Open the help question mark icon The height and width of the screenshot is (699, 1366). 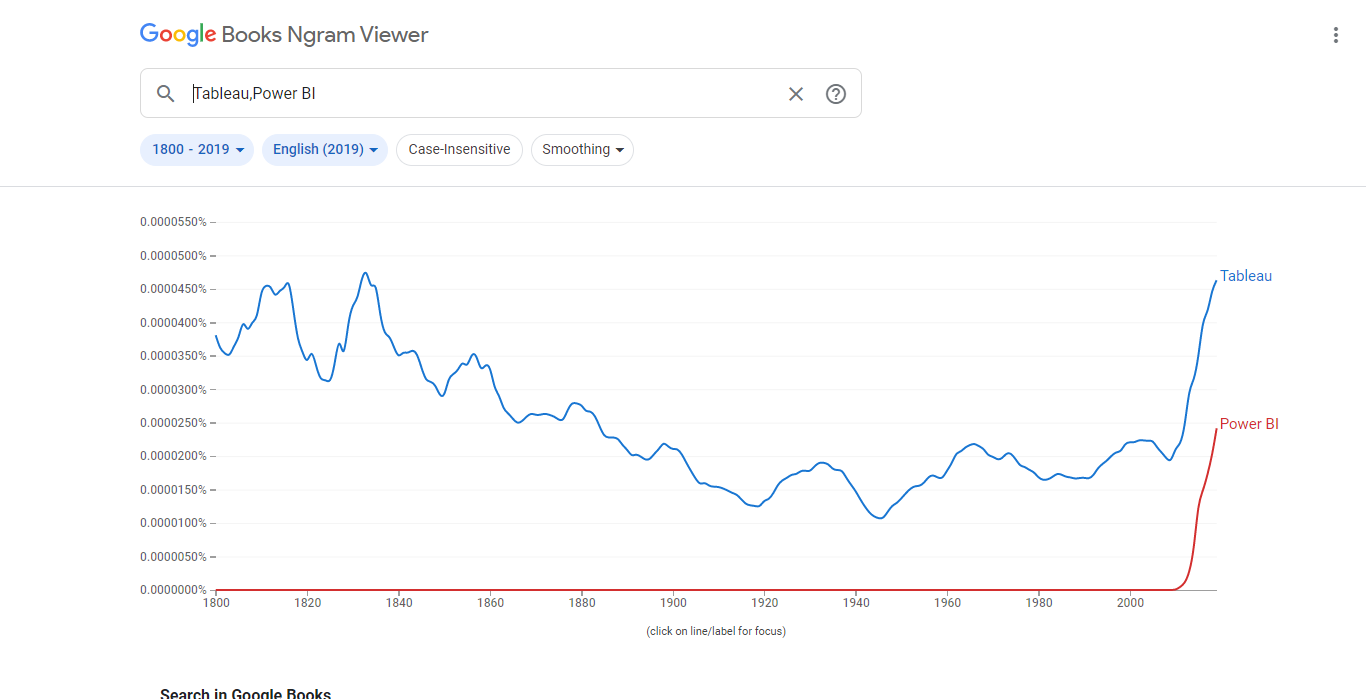click(836, 94)
